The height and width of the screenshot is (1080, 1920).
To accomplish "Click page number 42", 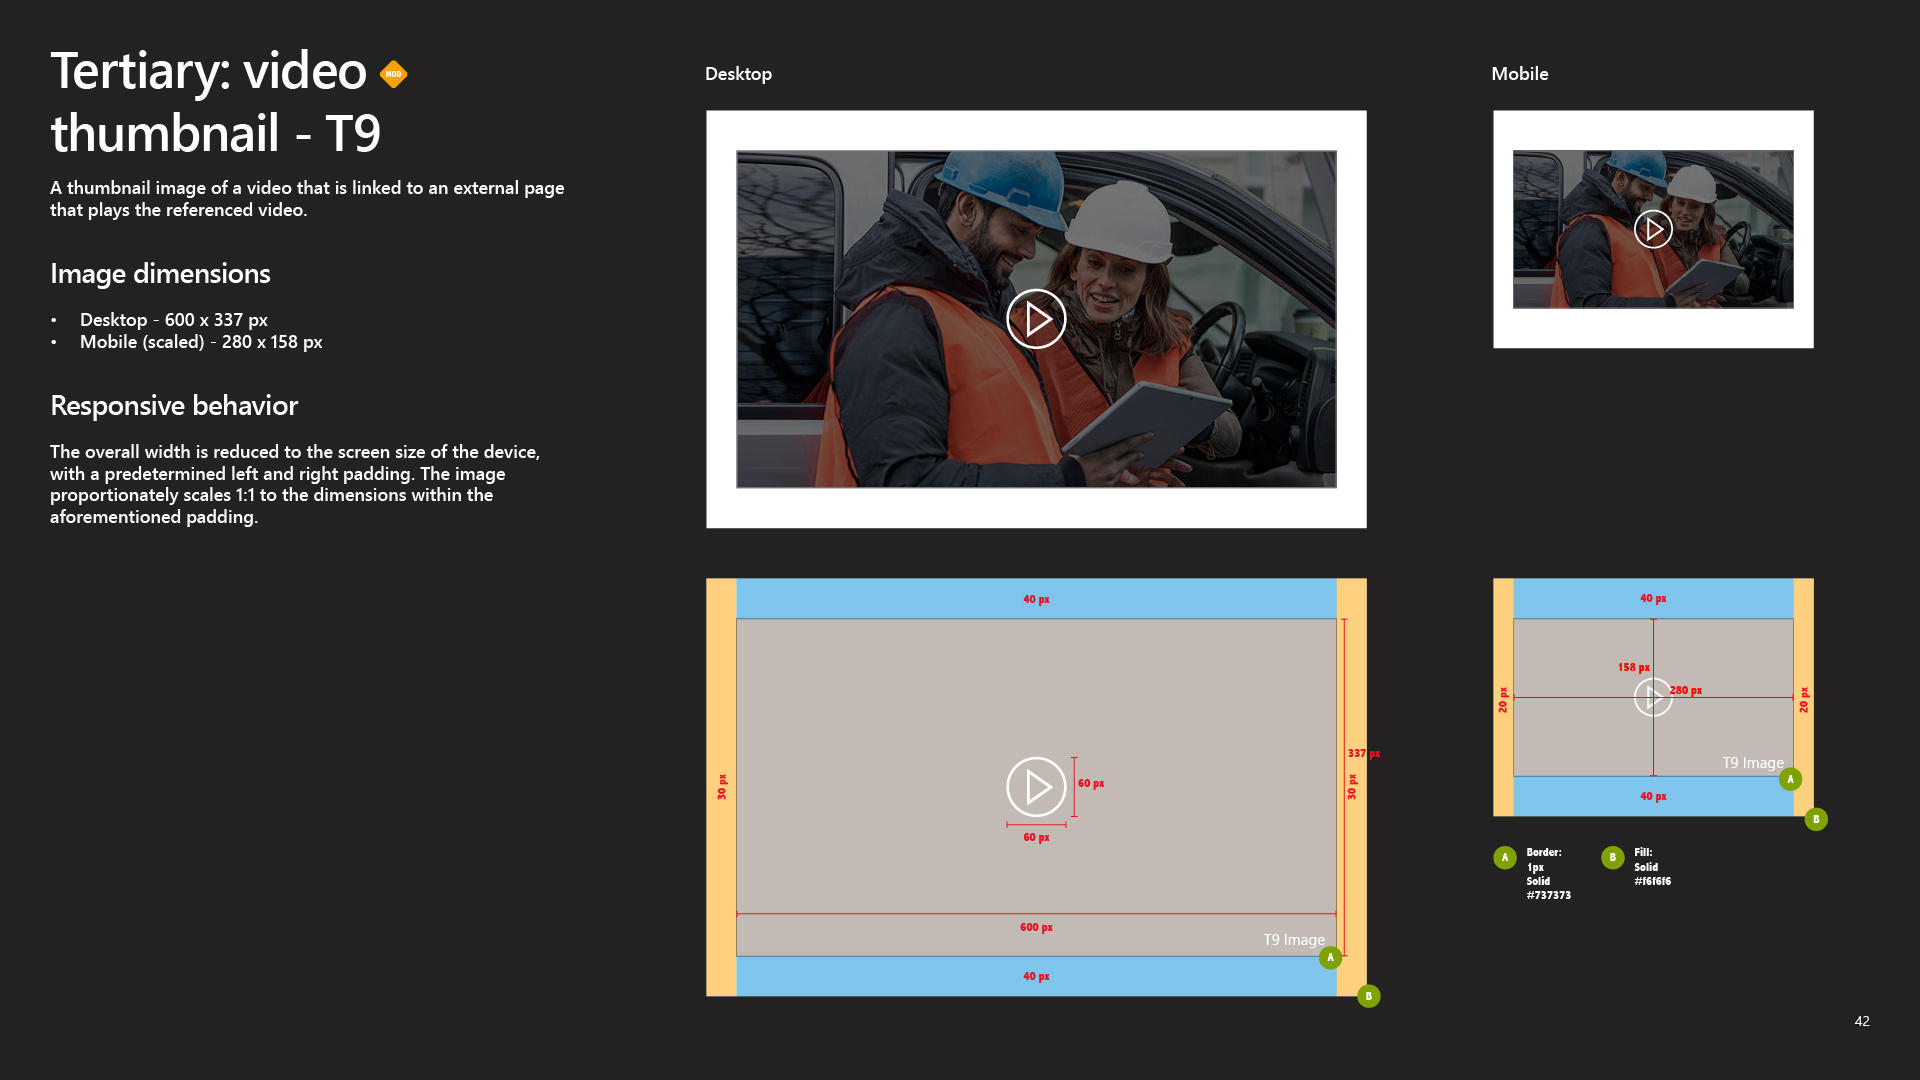I will (1861, 1021).
